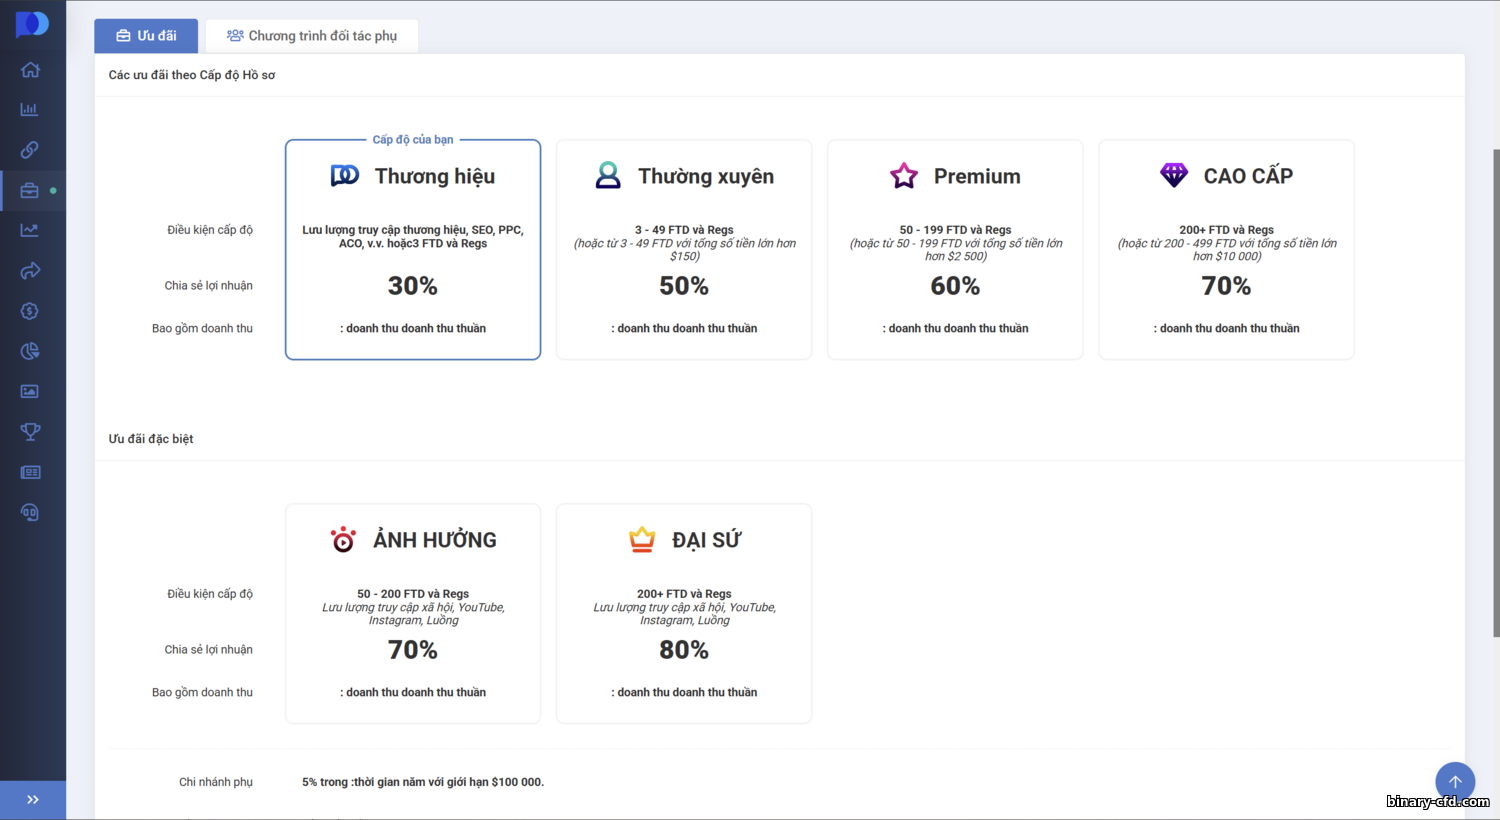
Task: Select the share arrow sidebar icon
Action: [x=30, y=271]
